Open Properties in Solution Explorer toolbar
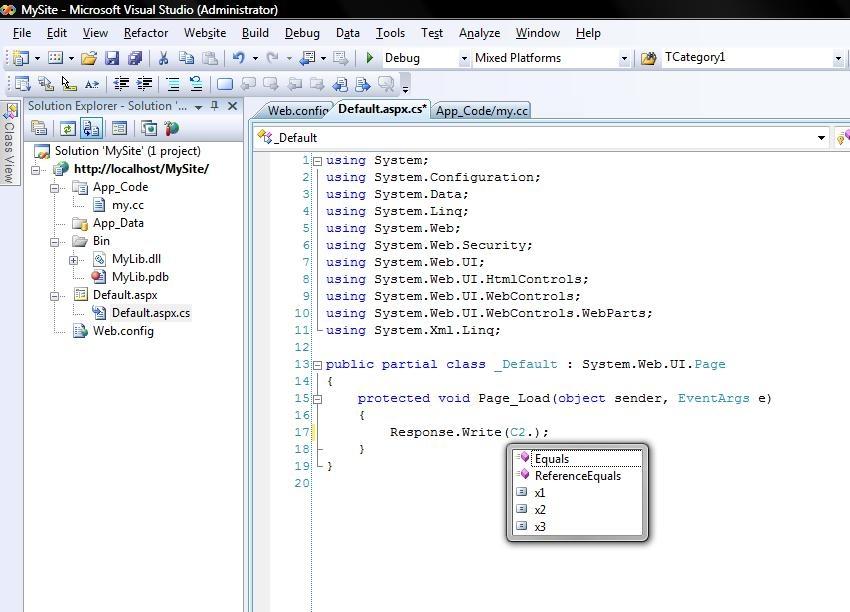The height and width of the screenshot is (612, 850). point(38,128)
